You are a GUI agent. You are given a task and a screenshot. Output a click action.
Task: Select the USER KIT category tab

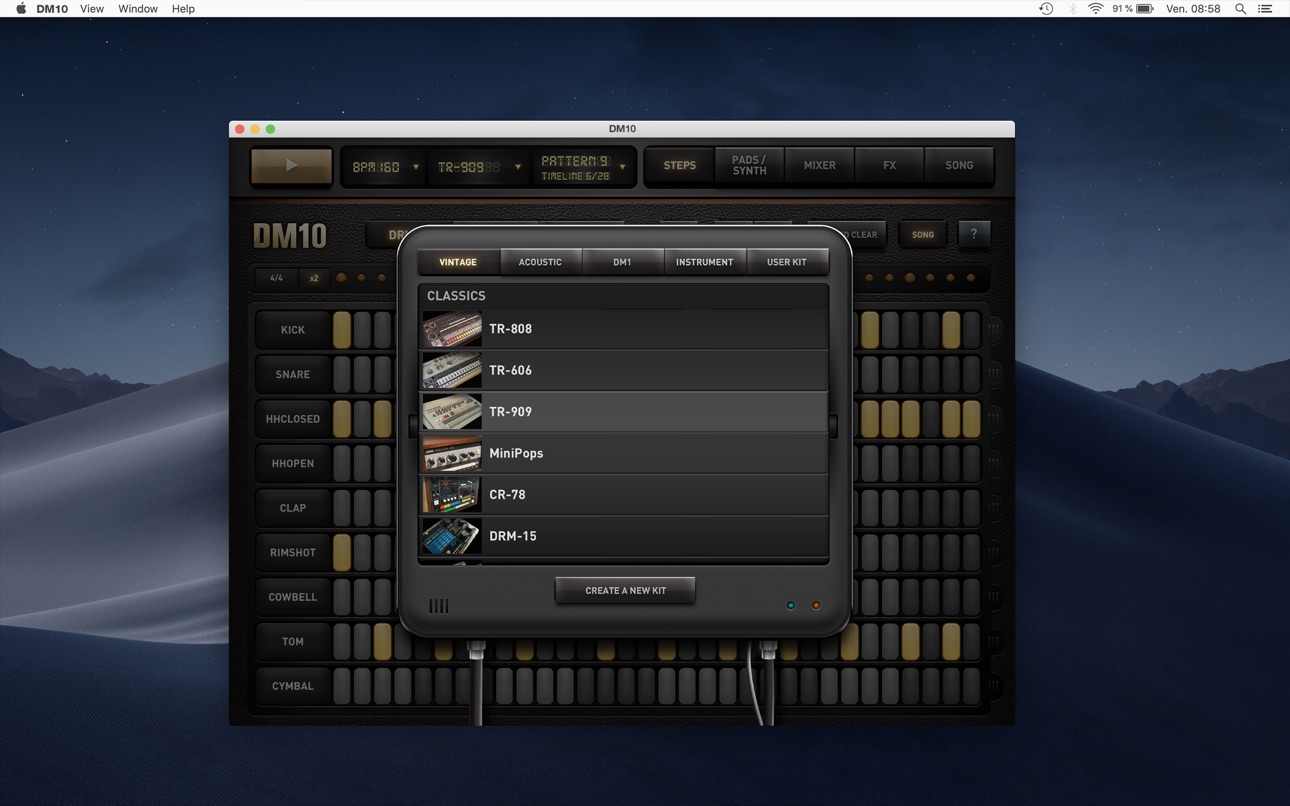[786, 262]
